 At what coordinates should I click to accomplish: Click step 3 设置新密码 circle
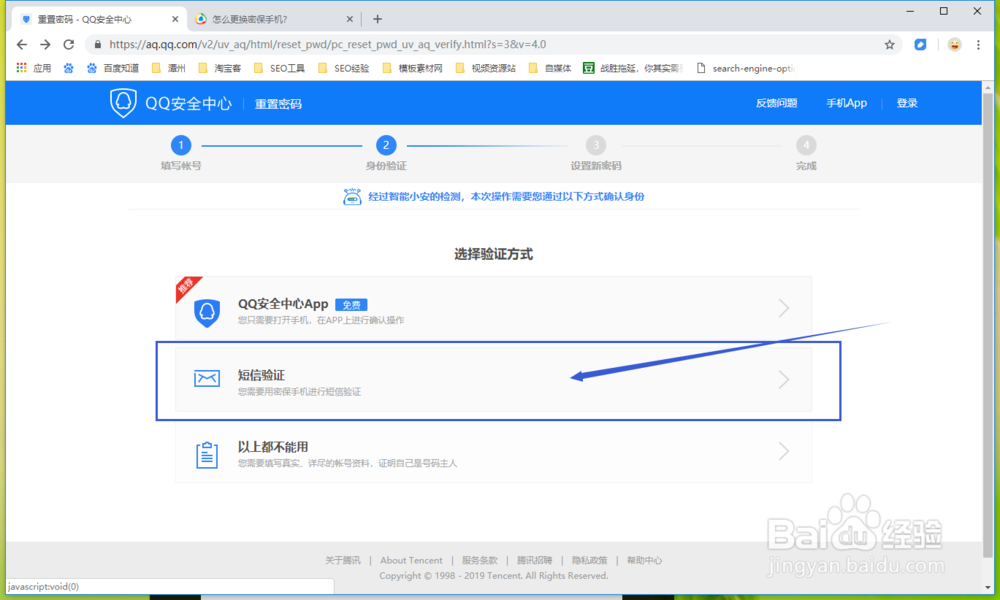point(596,145)
